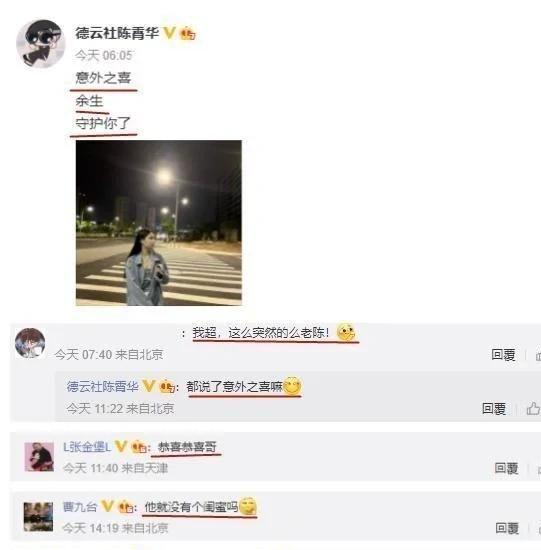Like the 都说了意外之喜嘛 reply with thumbs-up
541x550 pixels.
tap(533, 408)
